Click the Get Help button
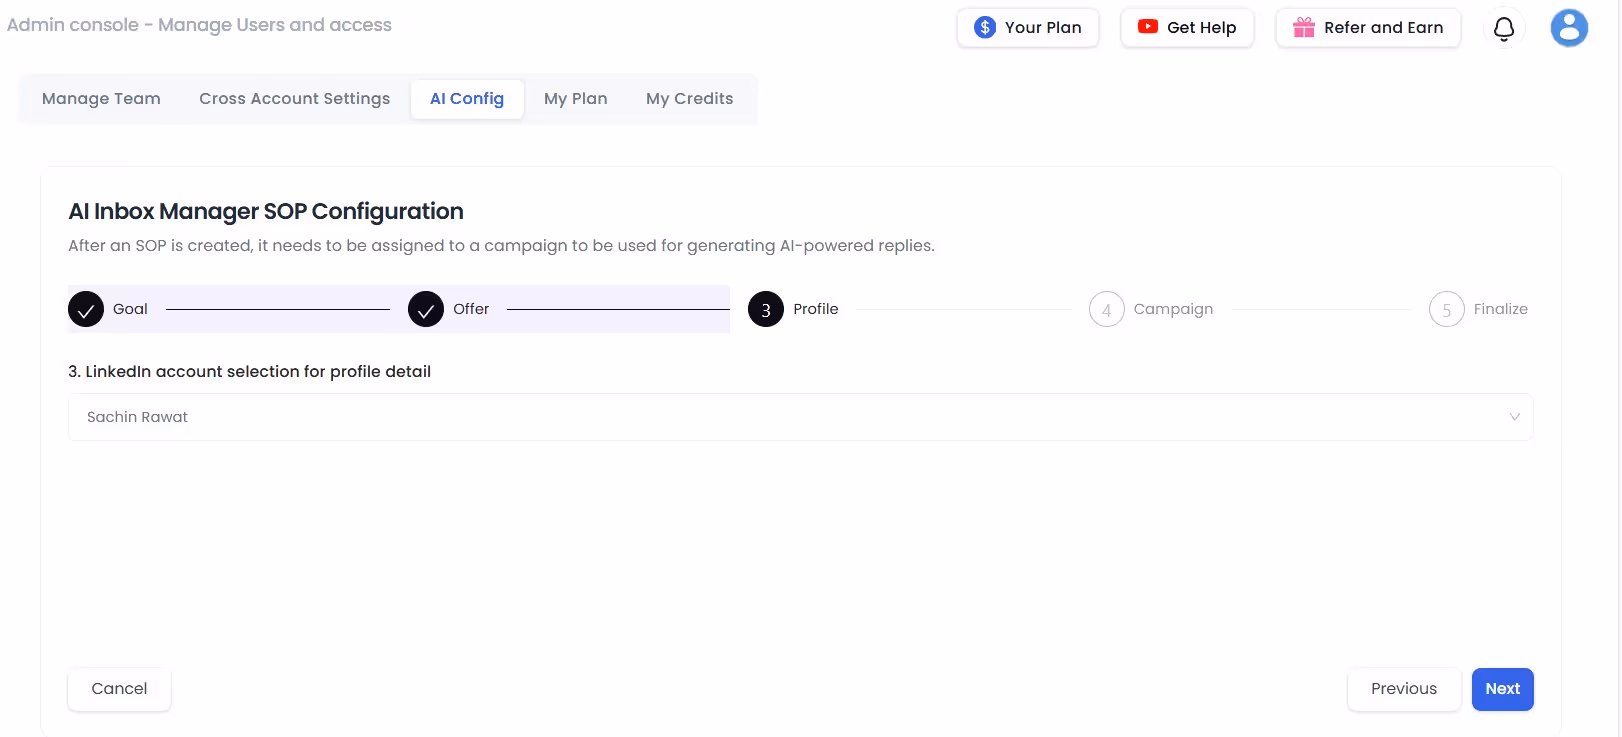Image resolution: width=1622 pixels, height=737 pixels. click(1187, 28)
